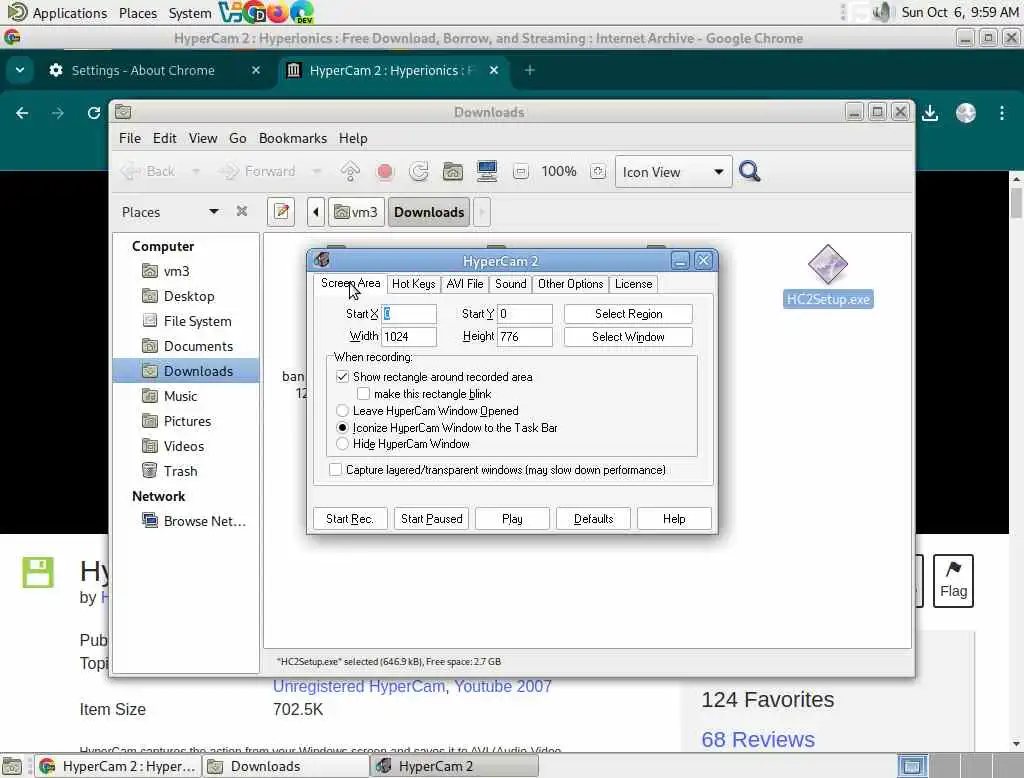Open Back history dropdown arrow
Viewport: 1024px width, 778px height.
[195, 171]
